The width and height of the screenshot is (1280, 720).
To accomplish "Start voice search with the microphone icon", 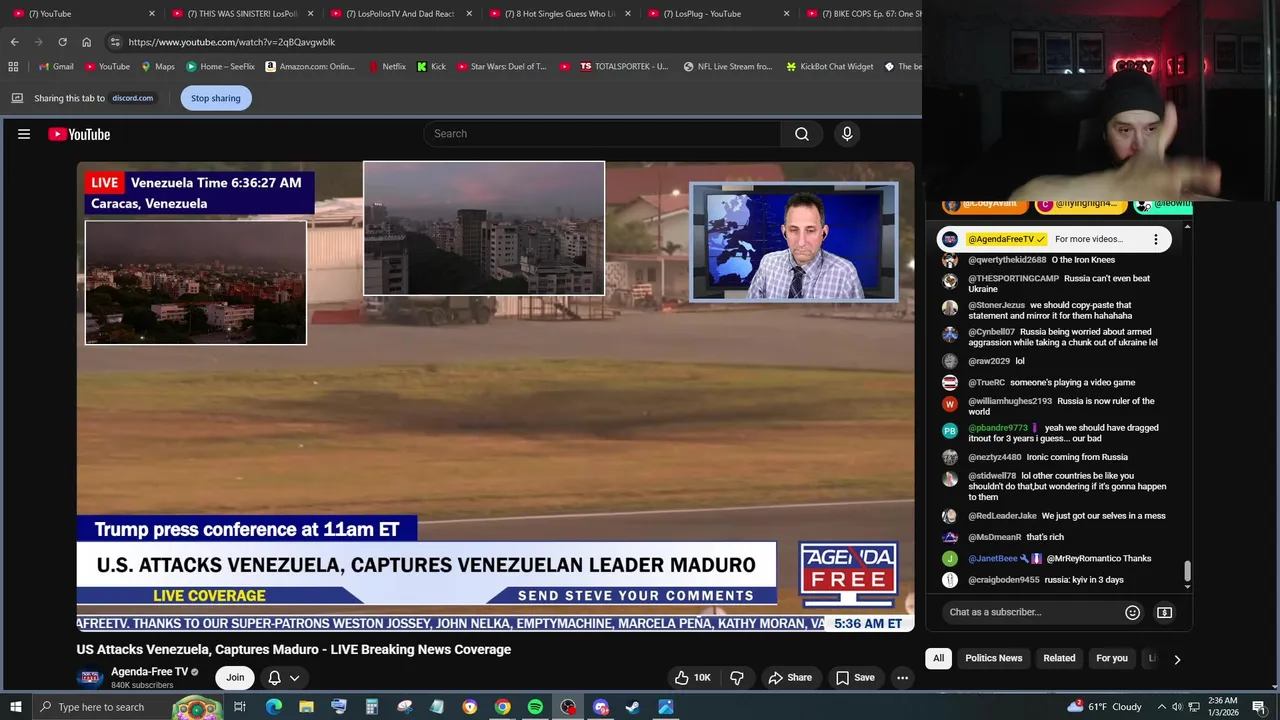I will (847, 134).
